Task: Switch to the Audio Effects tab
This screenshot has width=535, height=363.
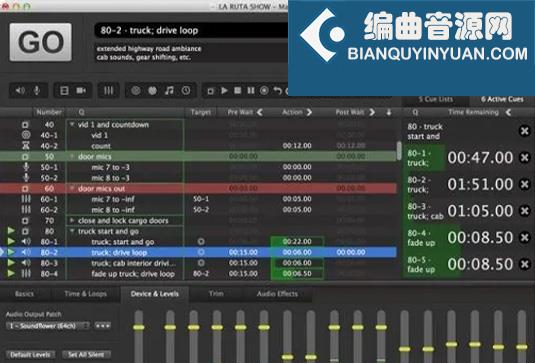Action: [277, 294]
